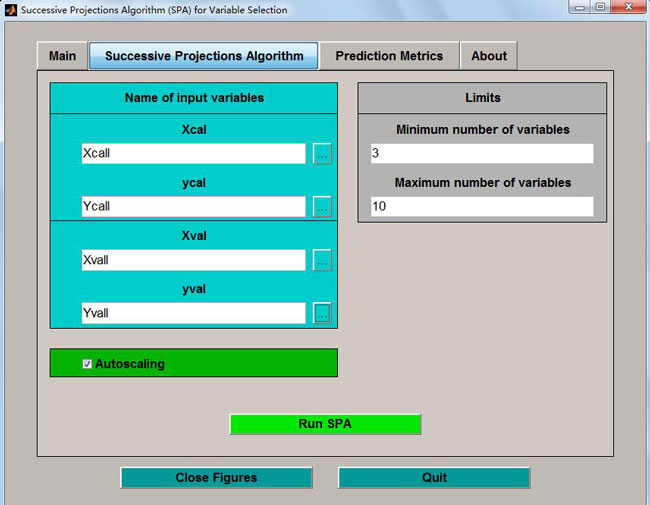Click the Maximum number of variables field

[x=480, y=207]
